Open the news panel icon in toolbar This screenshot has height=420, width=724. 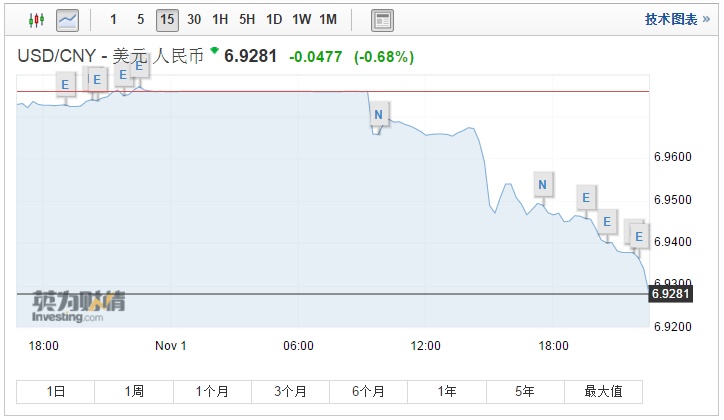point(382,19)
